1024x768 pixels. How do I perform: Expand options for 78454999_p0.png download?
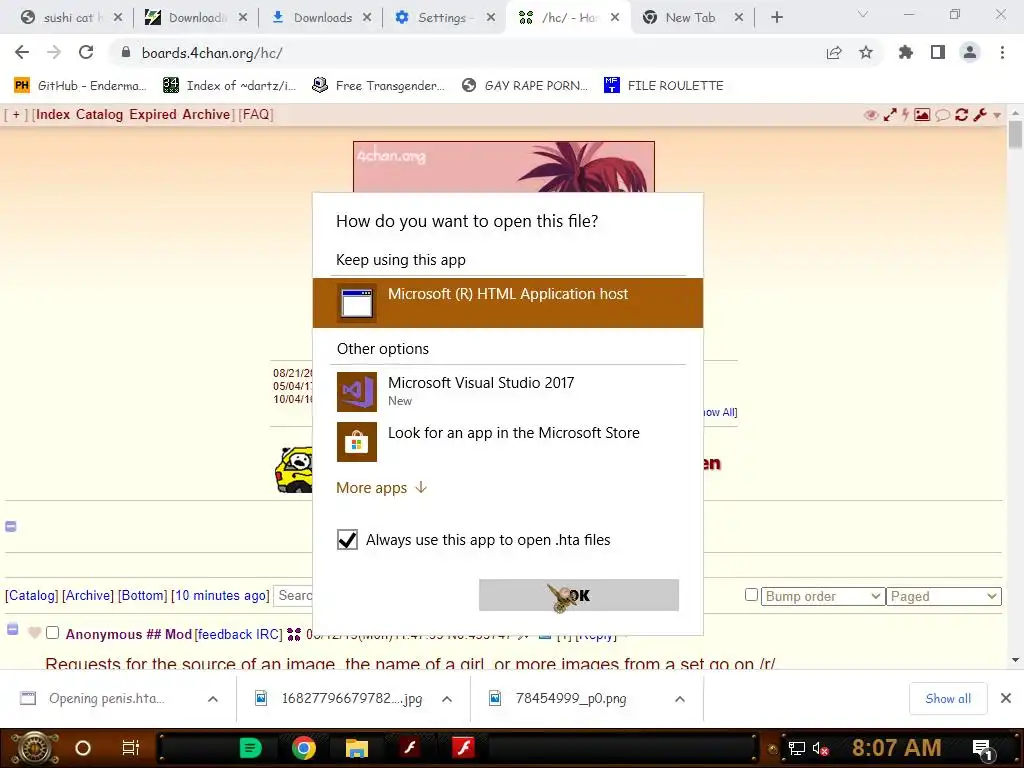680,699
